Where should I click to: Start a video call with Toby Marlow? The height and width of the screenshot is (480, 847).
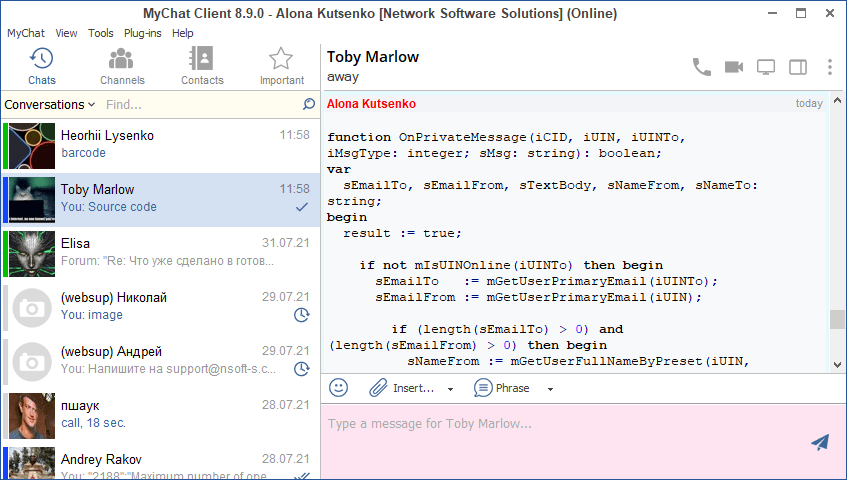pyautogui.click(x=734, y=67)
